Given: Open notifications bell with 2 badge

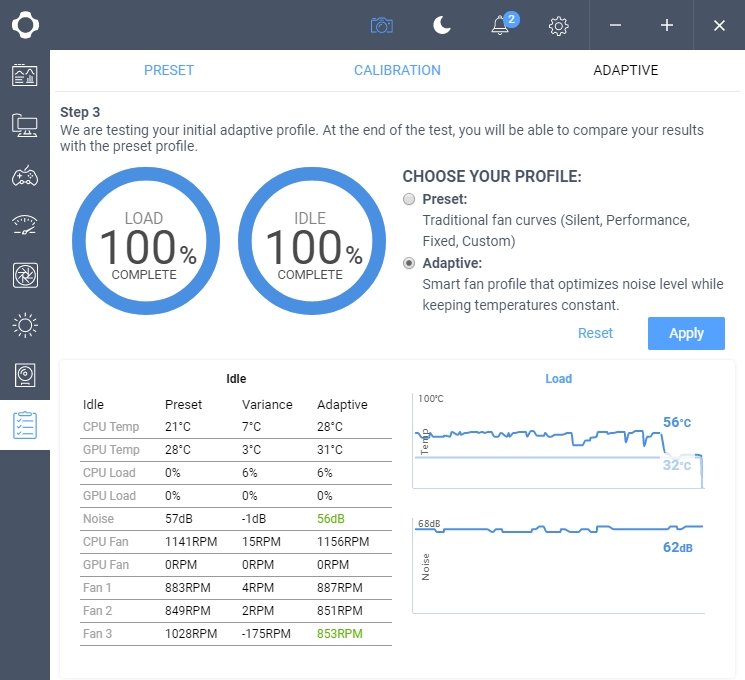Looking at the screenshot, I should click(x=501, y=26).
